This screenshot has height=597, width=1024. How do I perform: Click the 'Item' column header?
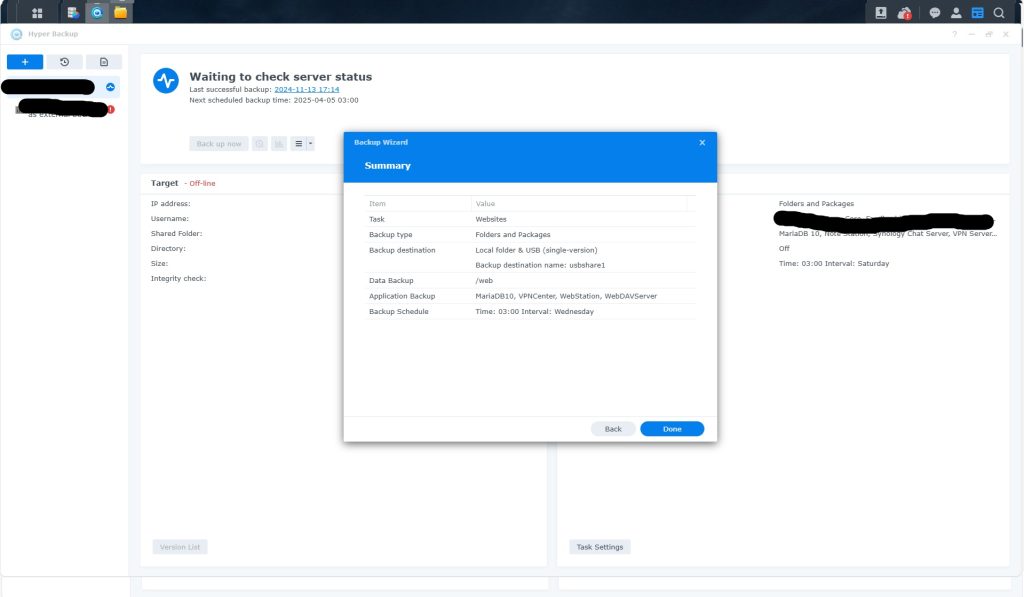pos(377,204)
